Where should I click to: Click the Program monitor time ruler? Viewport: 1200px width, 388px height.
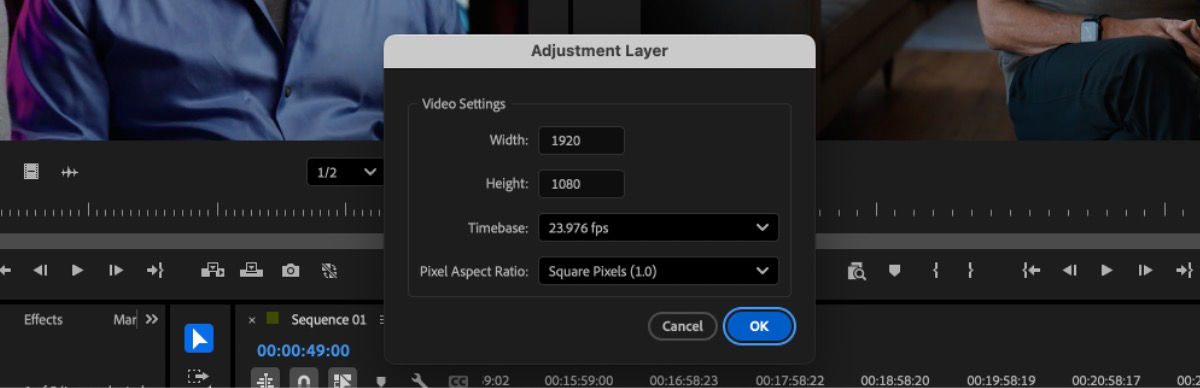[x=1007, y=211]
